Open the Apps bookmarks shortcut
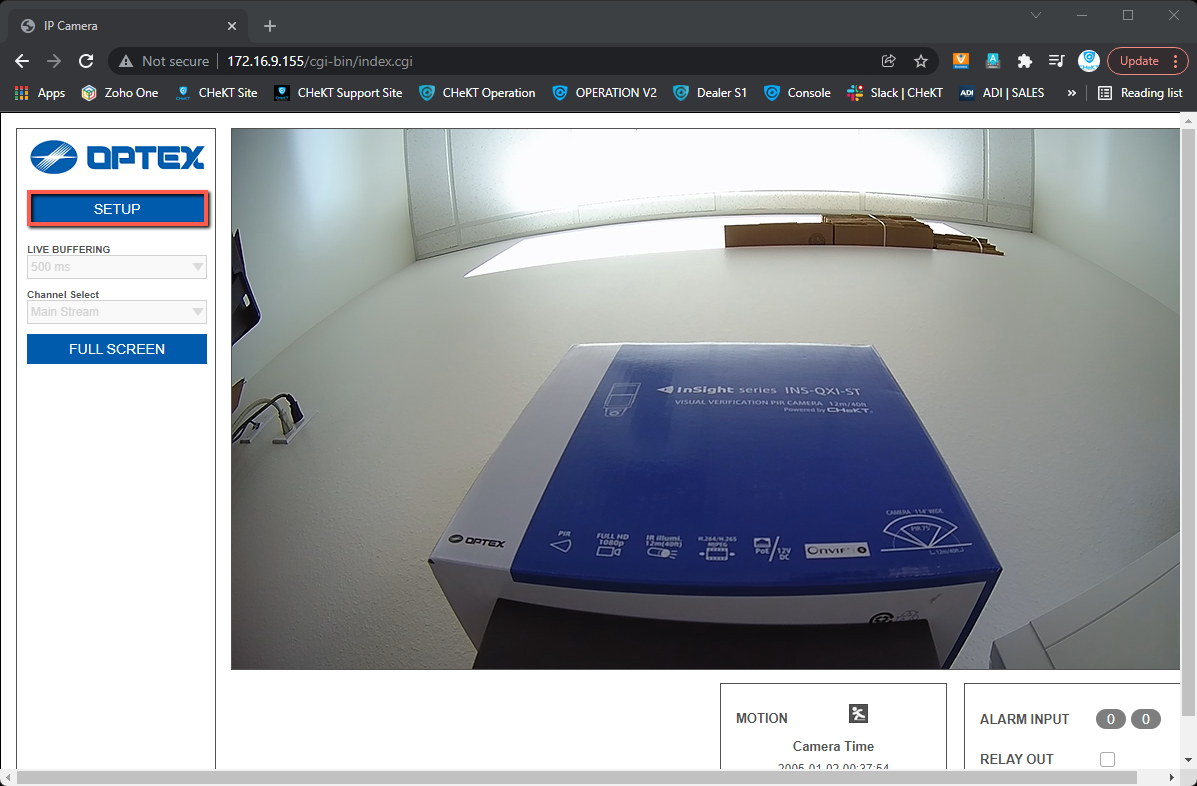This screenshot has width=1197, height=786. [x=40, y=93]
